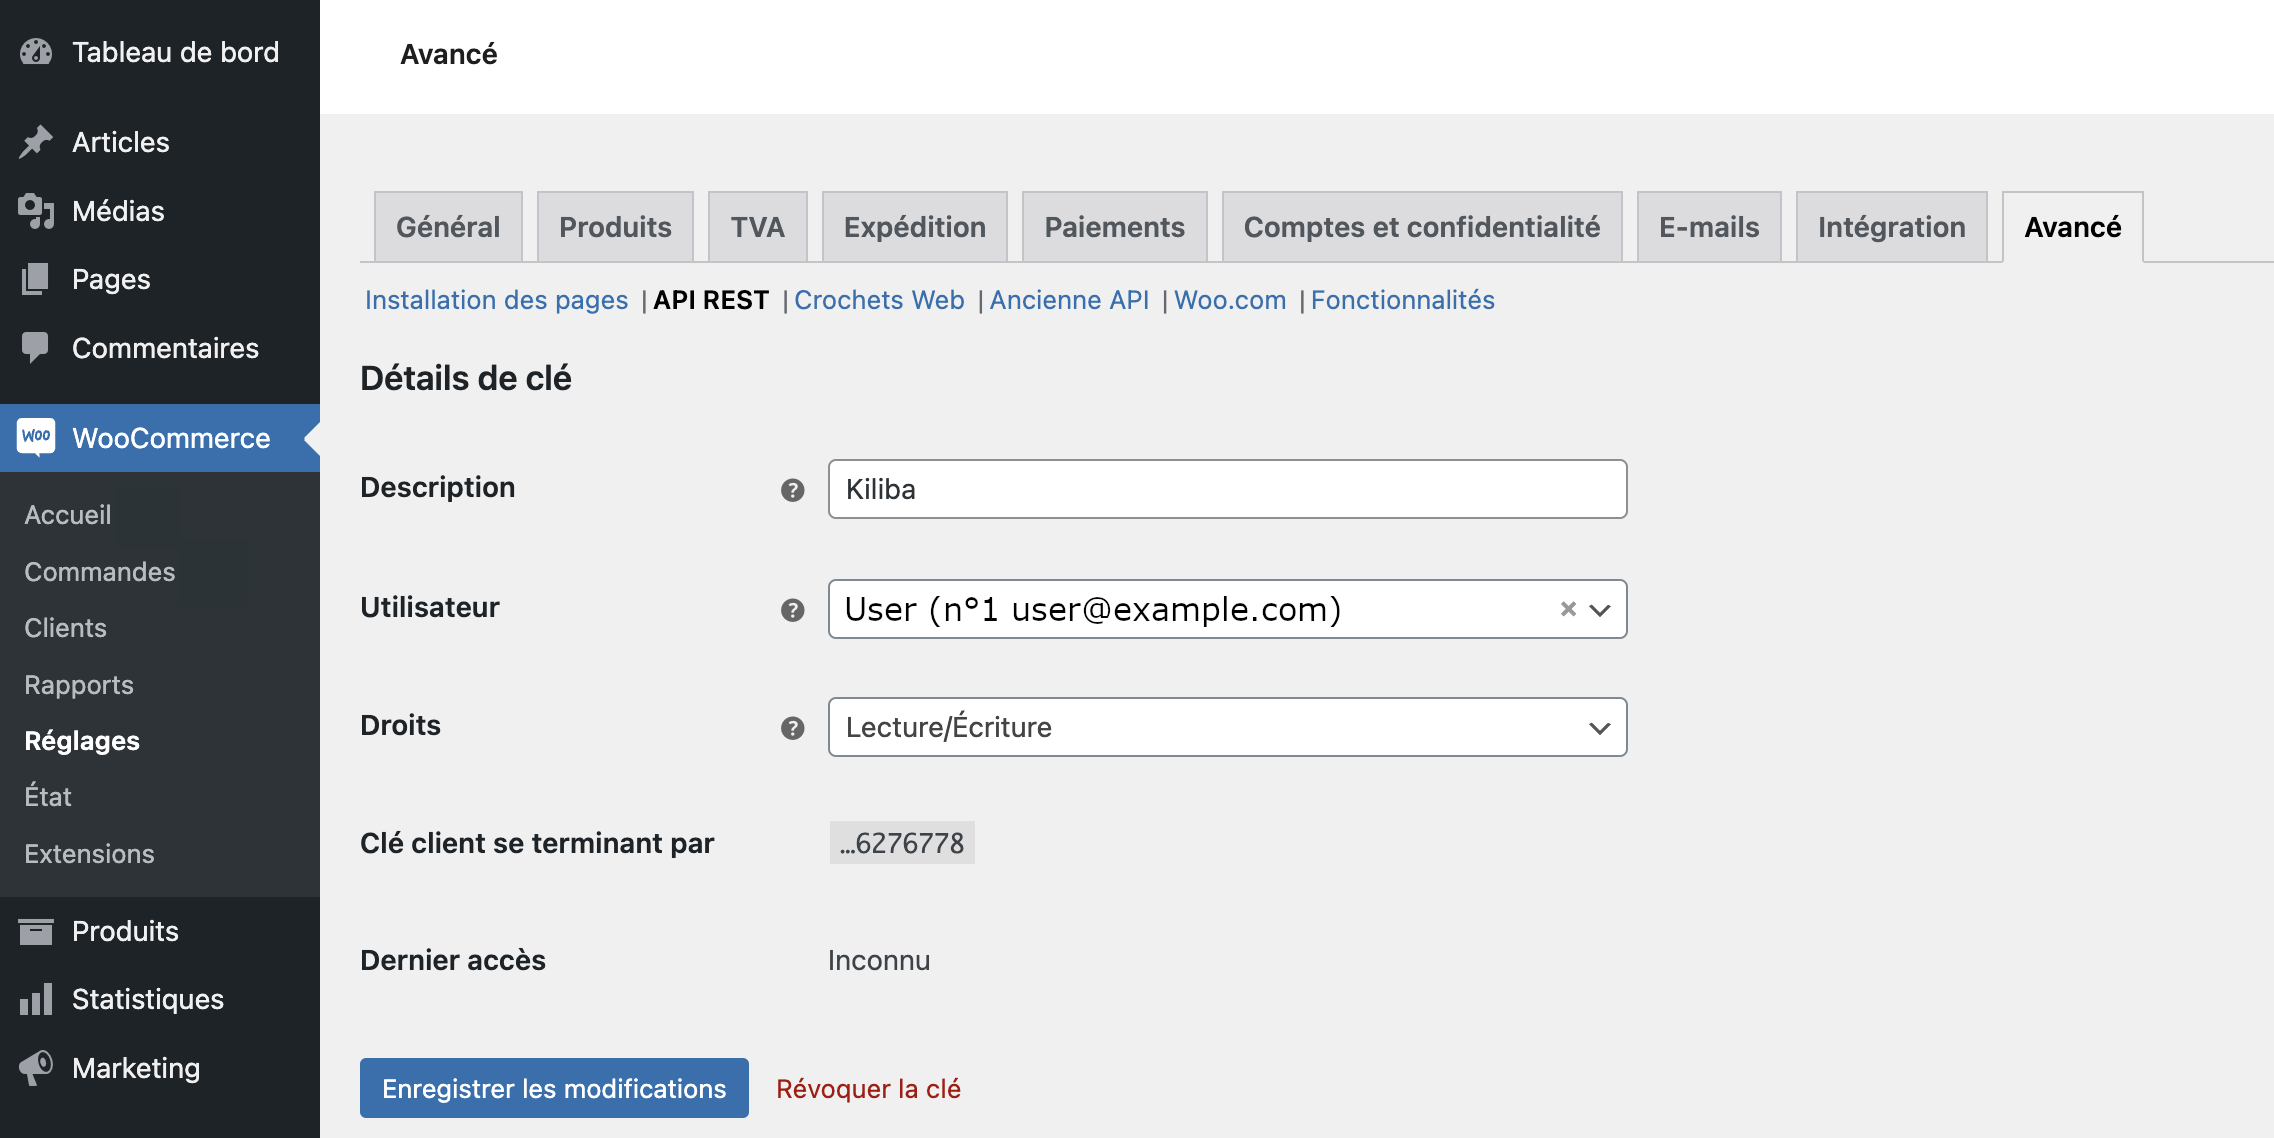Click the Tableau de bord dashboard icon
The image size is (2274, 1138).
pos(36,52)
